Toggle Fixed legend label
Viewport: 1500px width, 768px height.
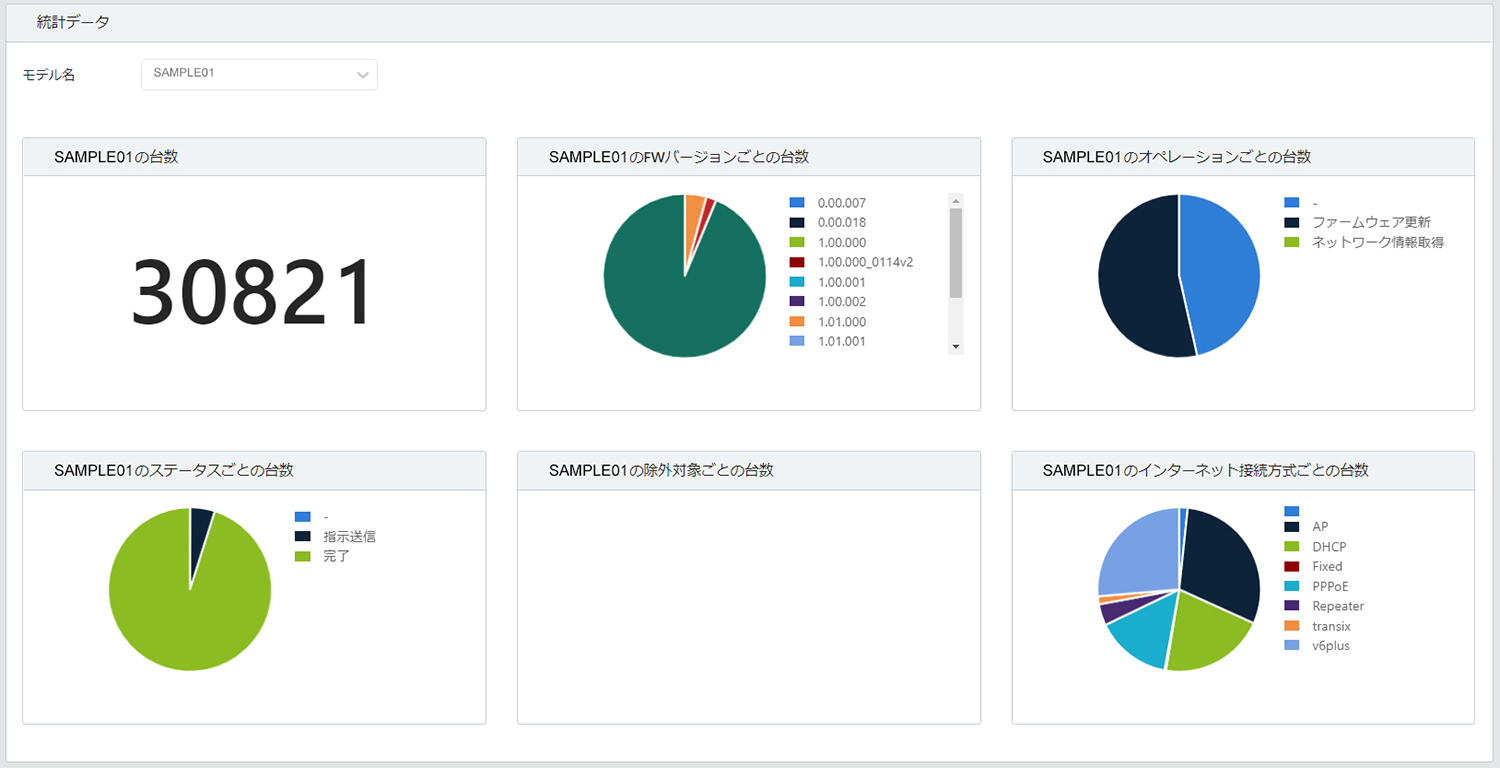pos(1327,566)
